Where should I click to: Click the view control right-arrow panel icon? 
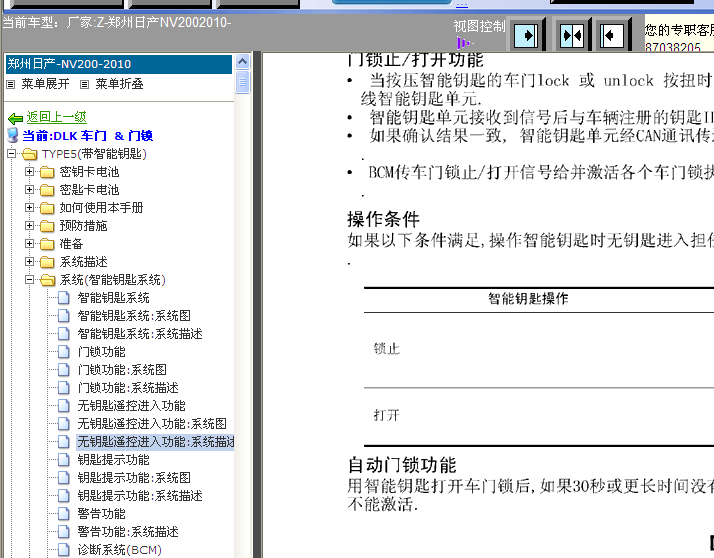[525, 35]
